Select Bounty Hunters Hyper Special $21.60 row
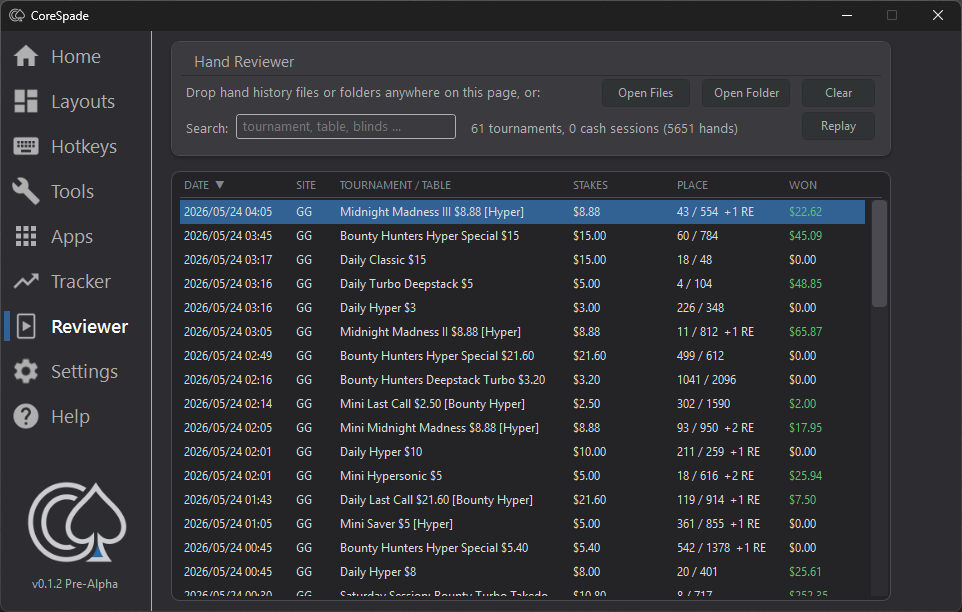Image resolution: width=962 pixels, height=612 pixels. pyautogui.click(x=522, y=356)
